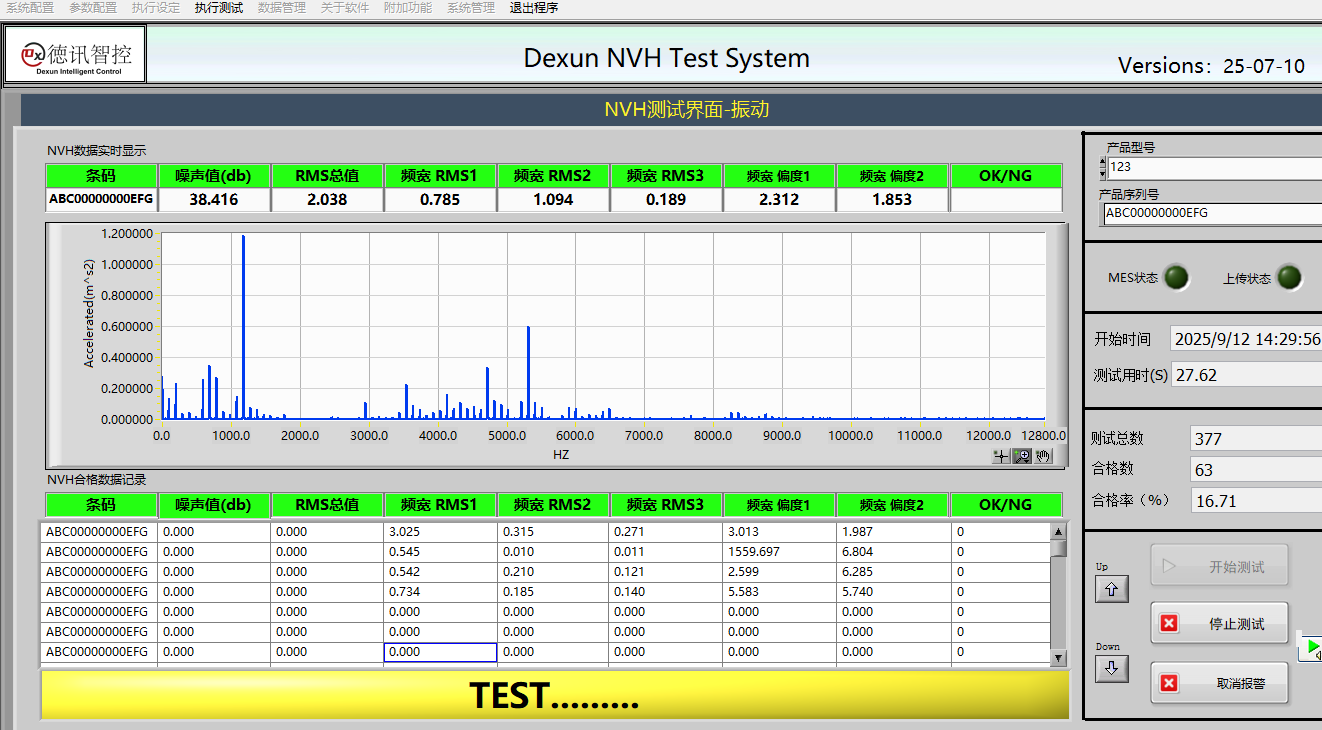Increment 产品型号 using the up stepper arrow

coord(1103,161)
